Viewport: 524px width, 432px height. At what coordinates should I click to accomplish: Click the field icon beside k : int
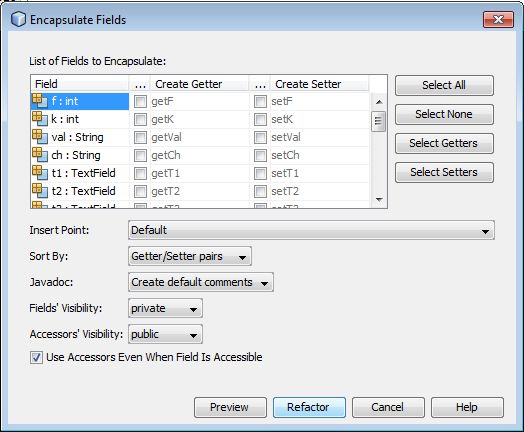40,119
